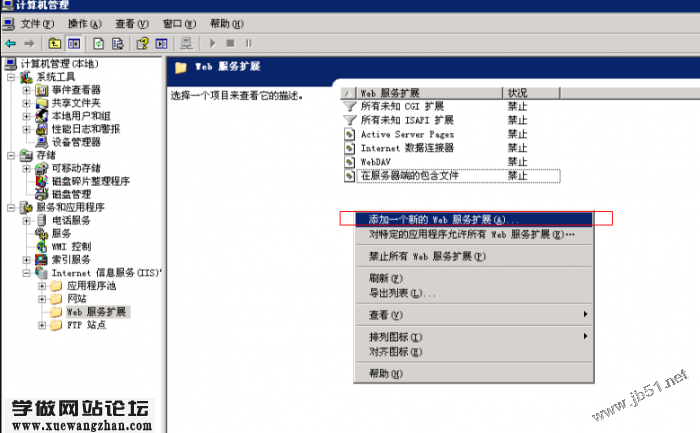This screenshot has width=700, height=433.
Task: Expand the 应用程序池 tree node
Action: click(42, 285)
